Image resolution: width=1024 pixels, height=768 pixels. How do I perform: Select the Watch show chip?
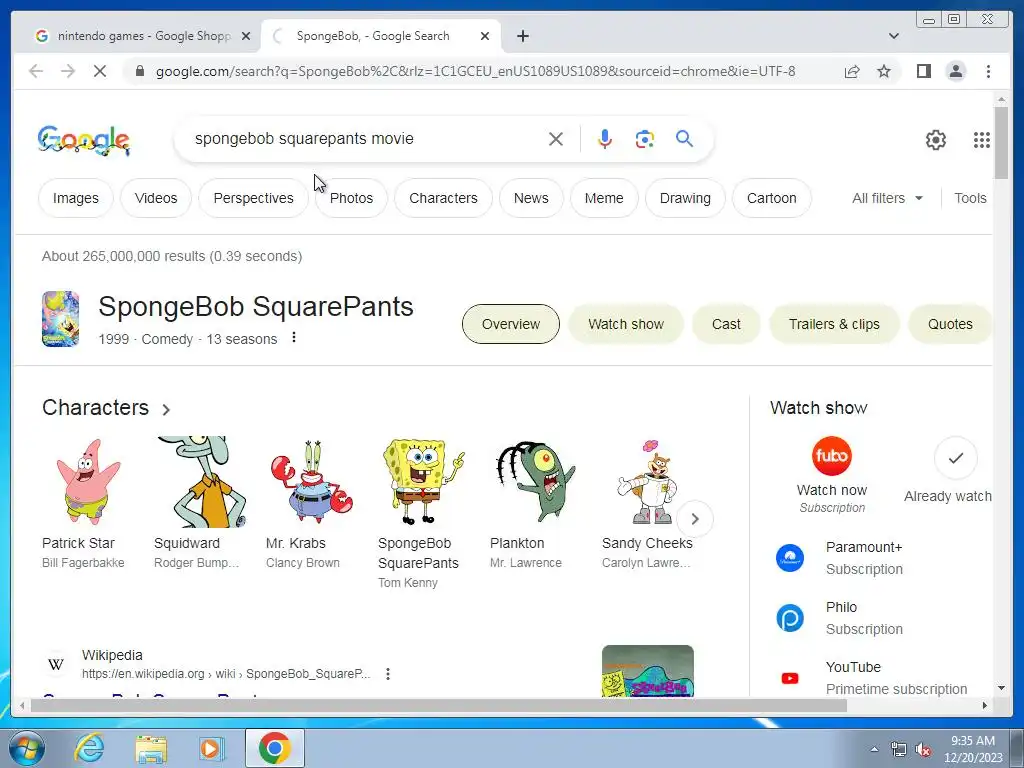click(626, 324)
